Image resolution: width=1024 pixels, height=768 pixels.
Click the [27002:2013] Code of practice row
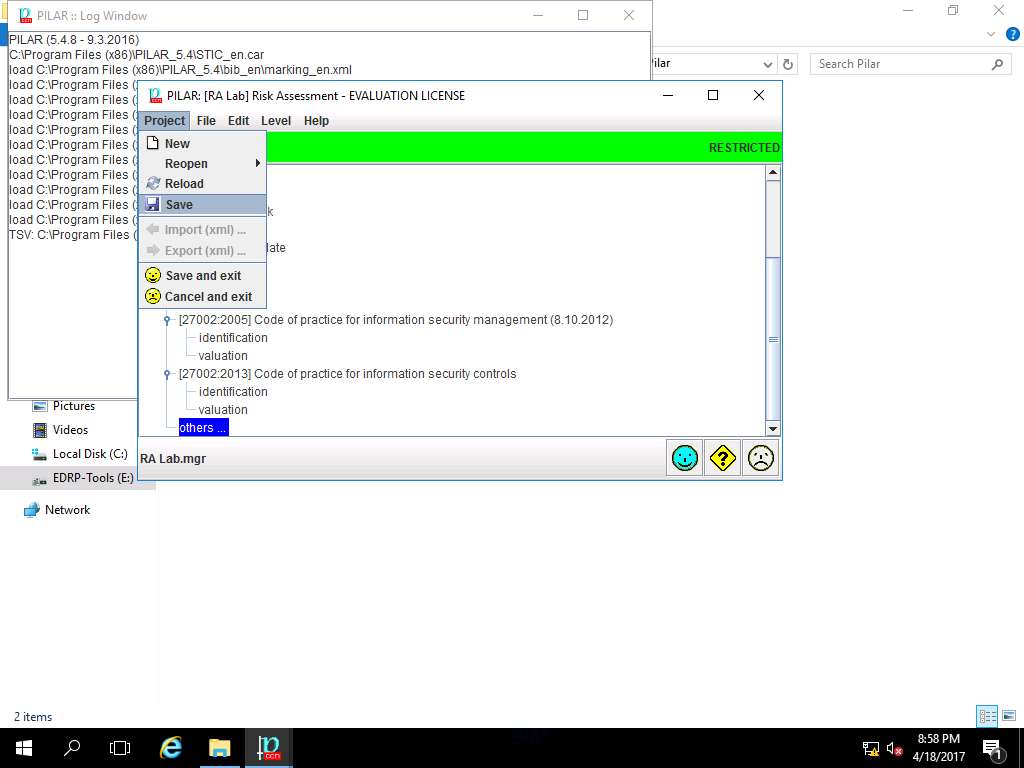click(x=347, y=374)
